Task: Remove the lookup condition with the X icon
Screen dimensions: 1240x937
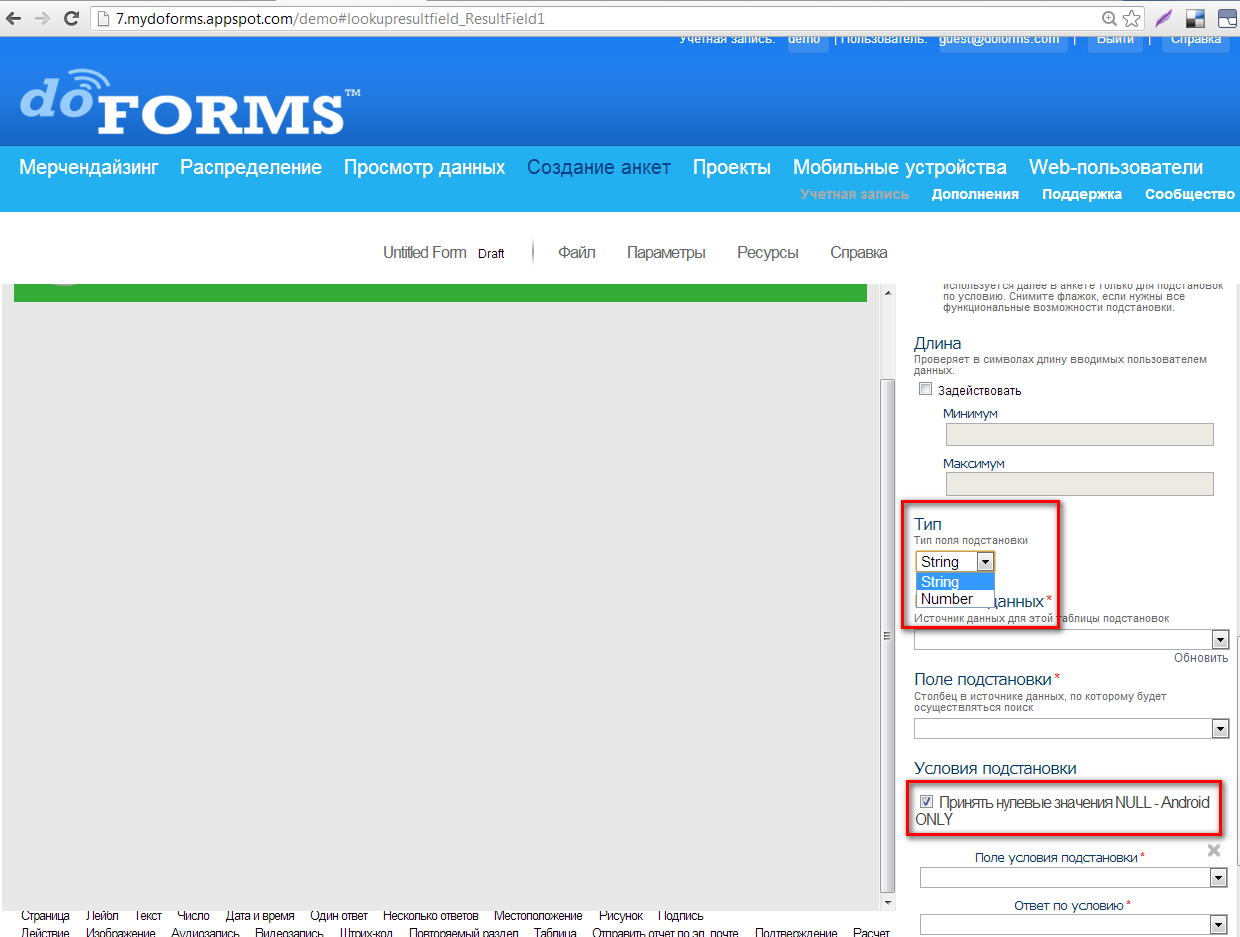Action: [1214, 850]
